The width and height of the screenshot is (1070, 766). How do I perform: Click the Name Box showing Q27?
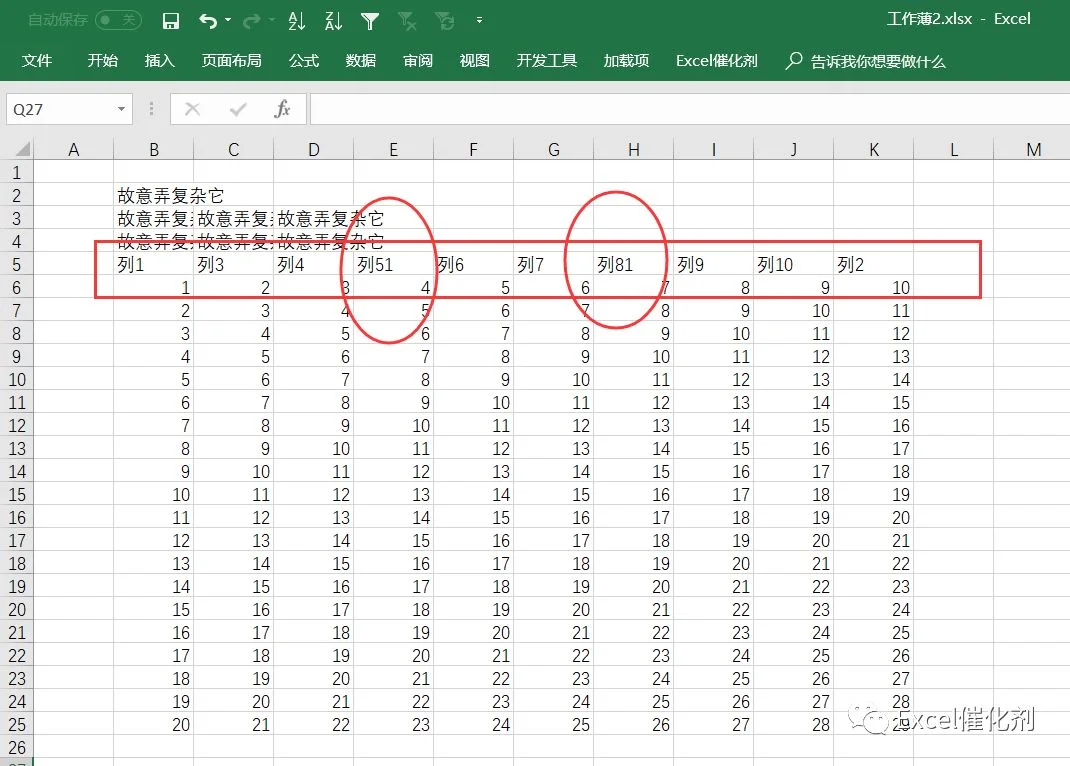61,109
